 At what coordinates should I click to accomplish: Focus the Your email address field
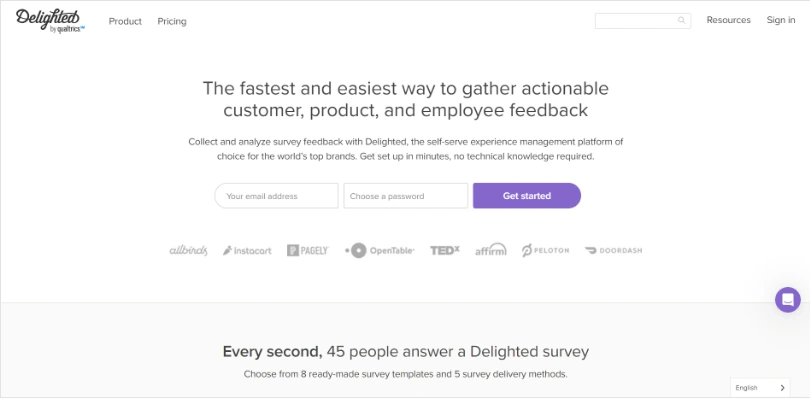tap(276, 196)
